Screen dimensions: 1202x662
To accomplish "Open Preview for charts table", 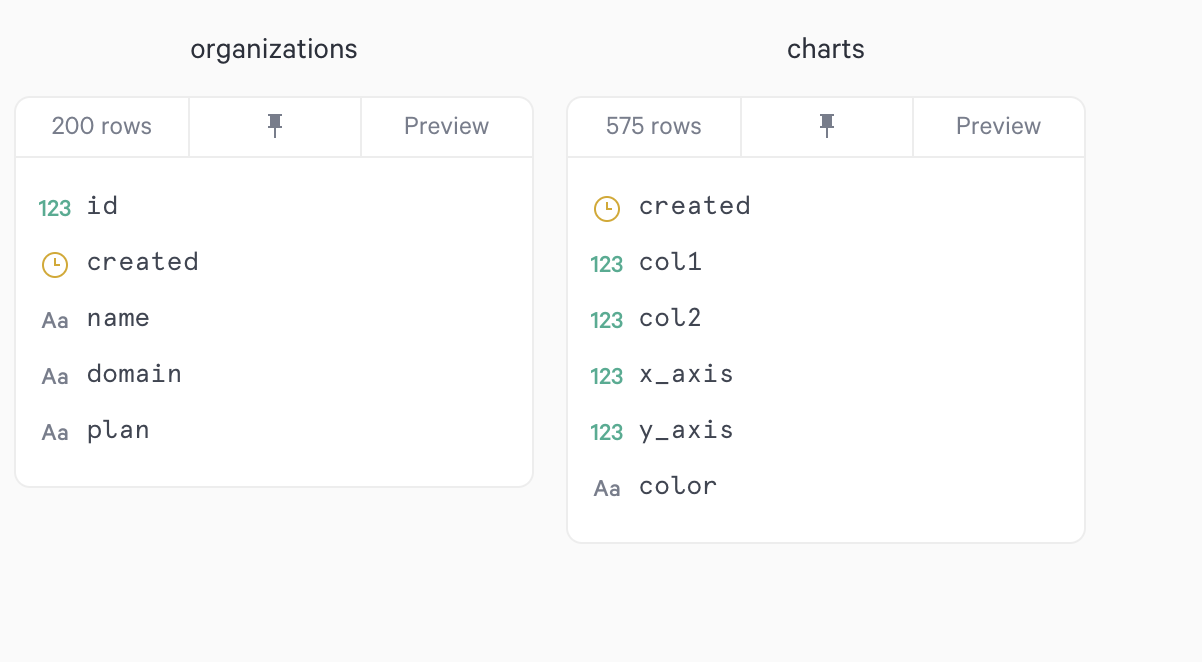I will tap(998, 126).
